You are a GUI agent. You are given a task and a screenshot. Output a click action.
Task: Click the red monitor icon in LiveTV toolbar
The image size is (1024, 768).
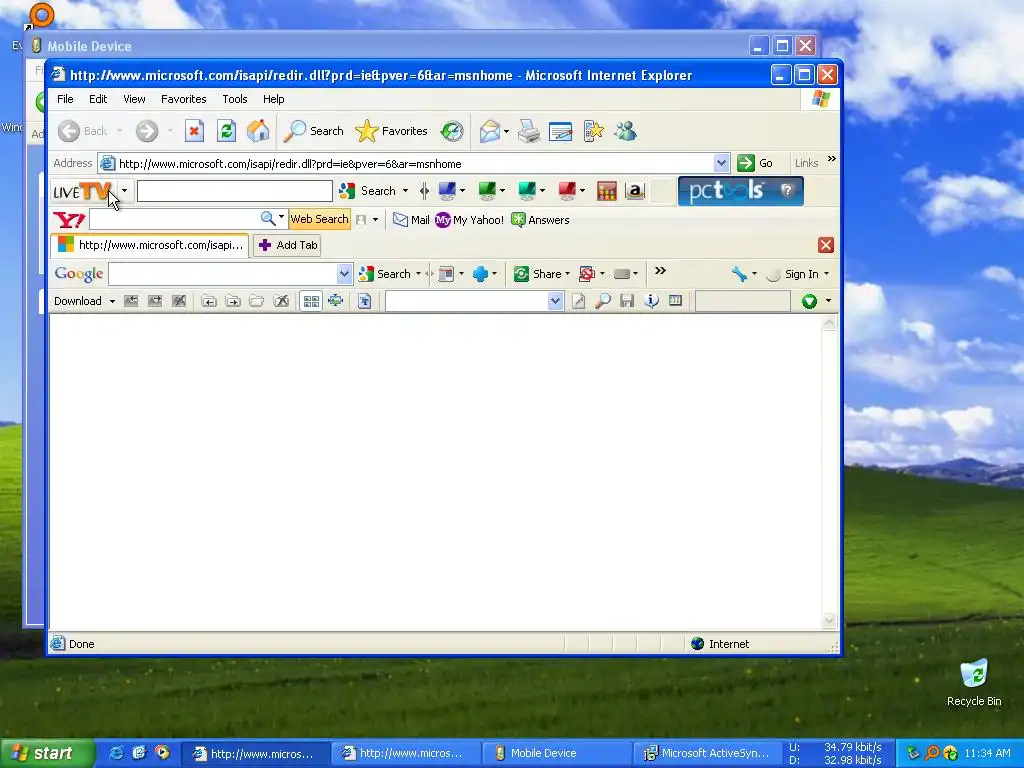567,191
